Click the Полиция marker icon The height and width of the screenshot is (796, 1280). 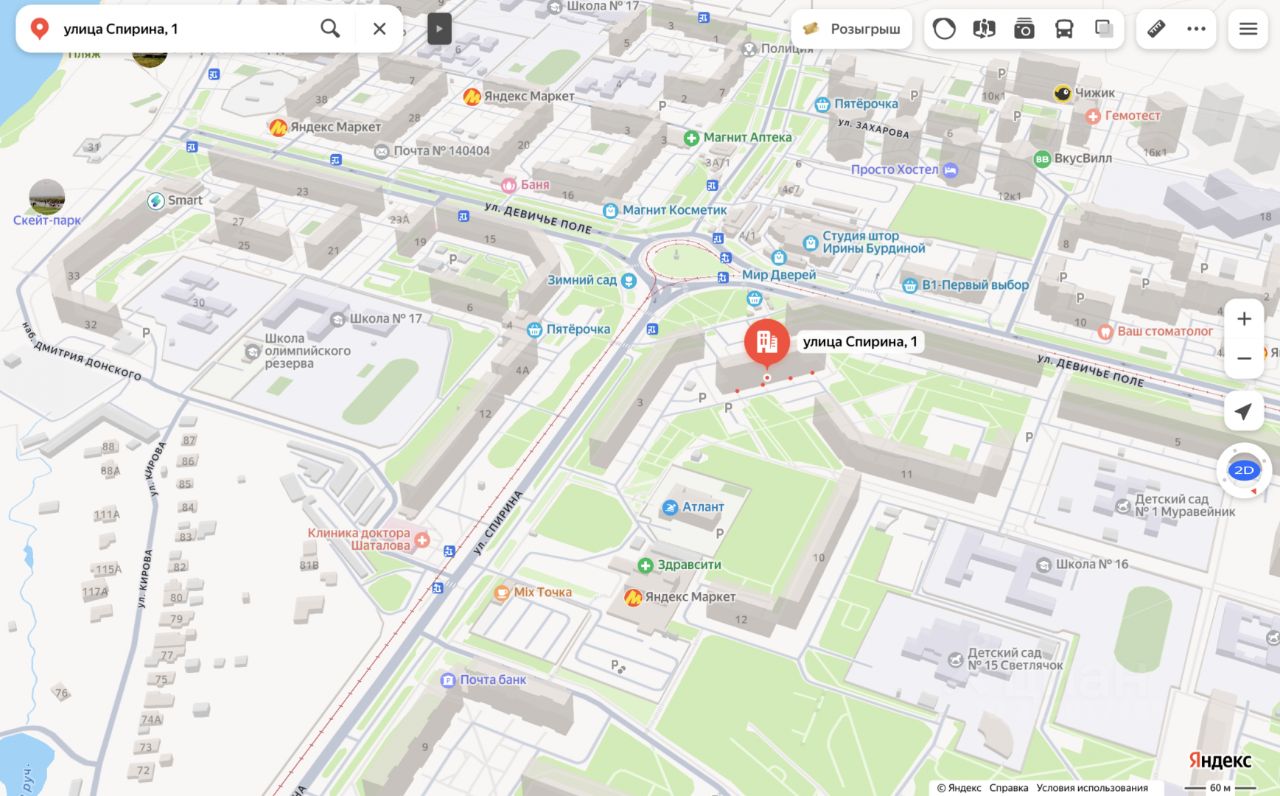point(748,48)
